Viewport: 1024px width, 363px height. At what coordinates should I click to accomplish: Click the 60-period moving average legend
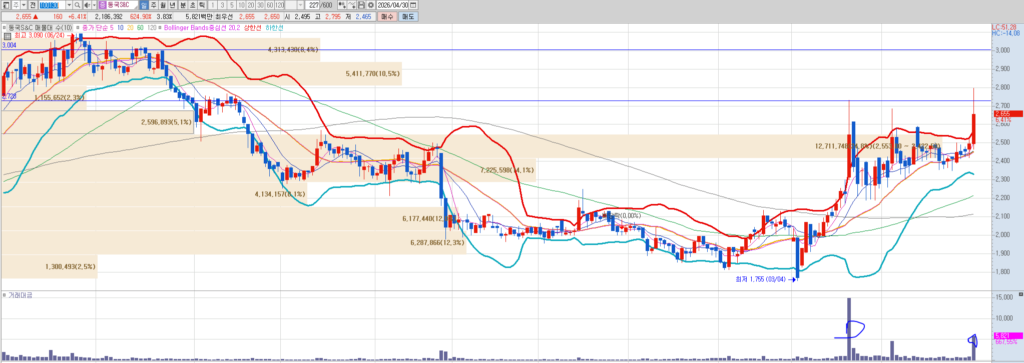(140, 27)
